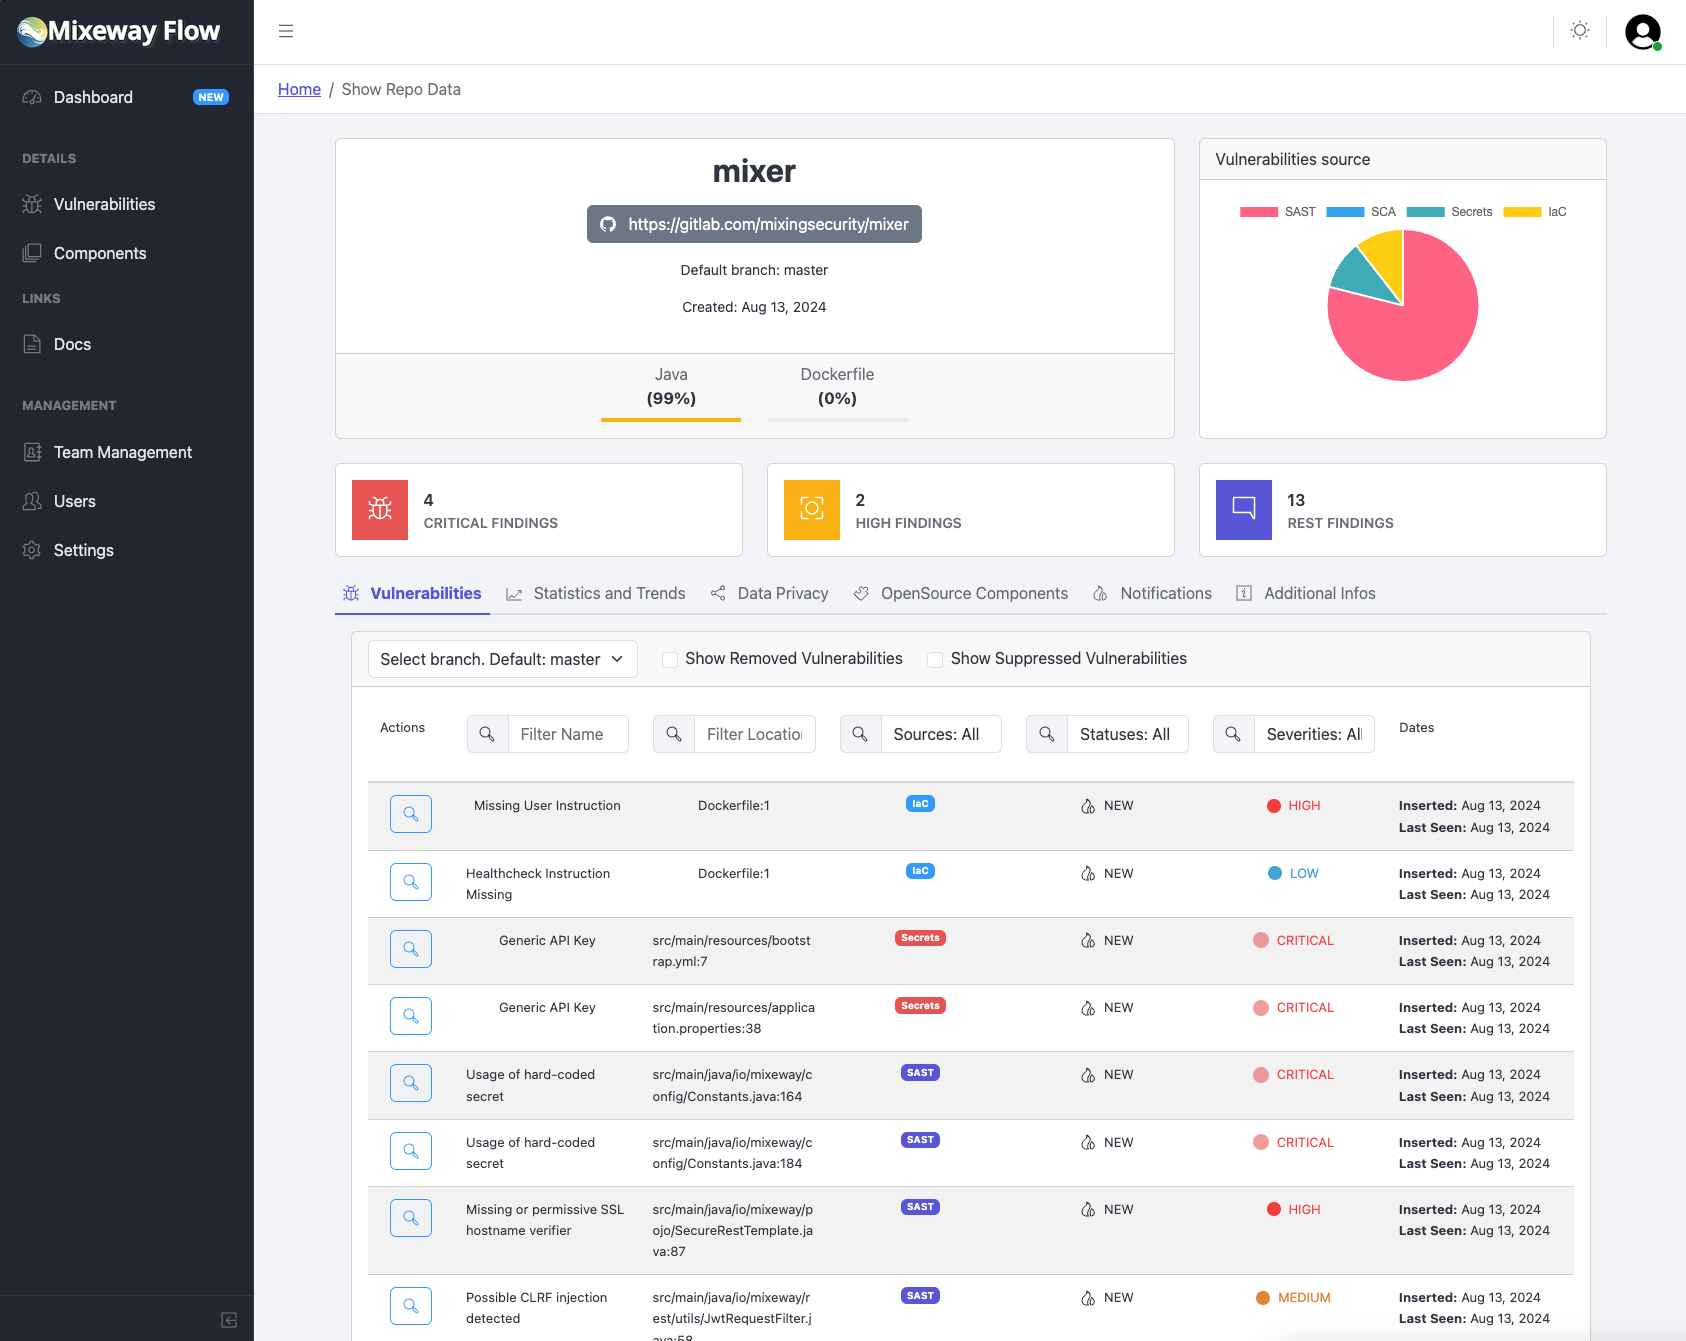Screen dimensions: 1686x1341
Task: Click the yellow high findings icon
Action: [812, 510]
